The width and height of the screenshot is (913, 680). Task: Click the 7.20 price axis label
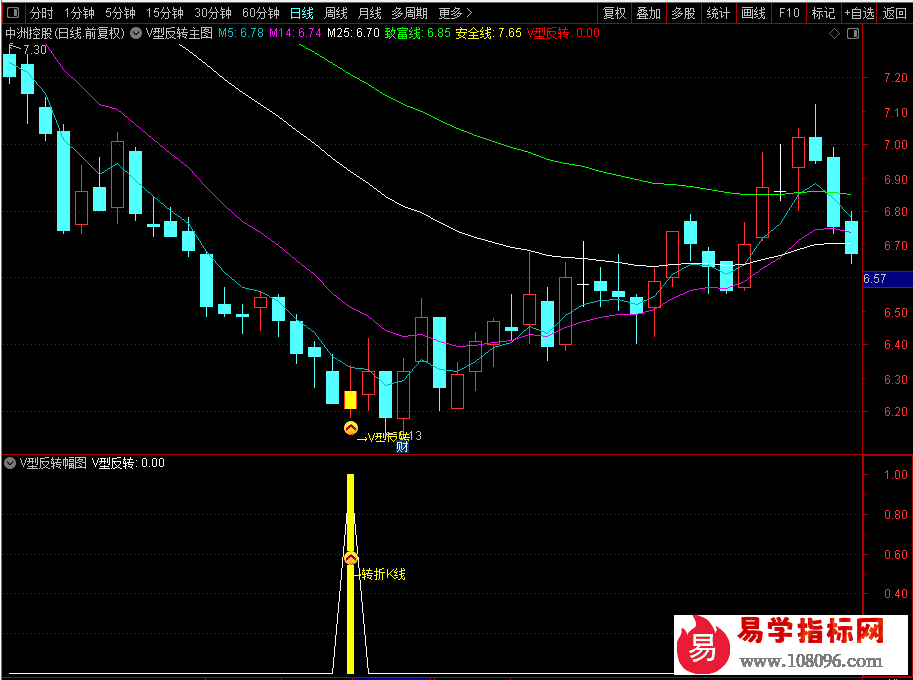tap(896, 77)
